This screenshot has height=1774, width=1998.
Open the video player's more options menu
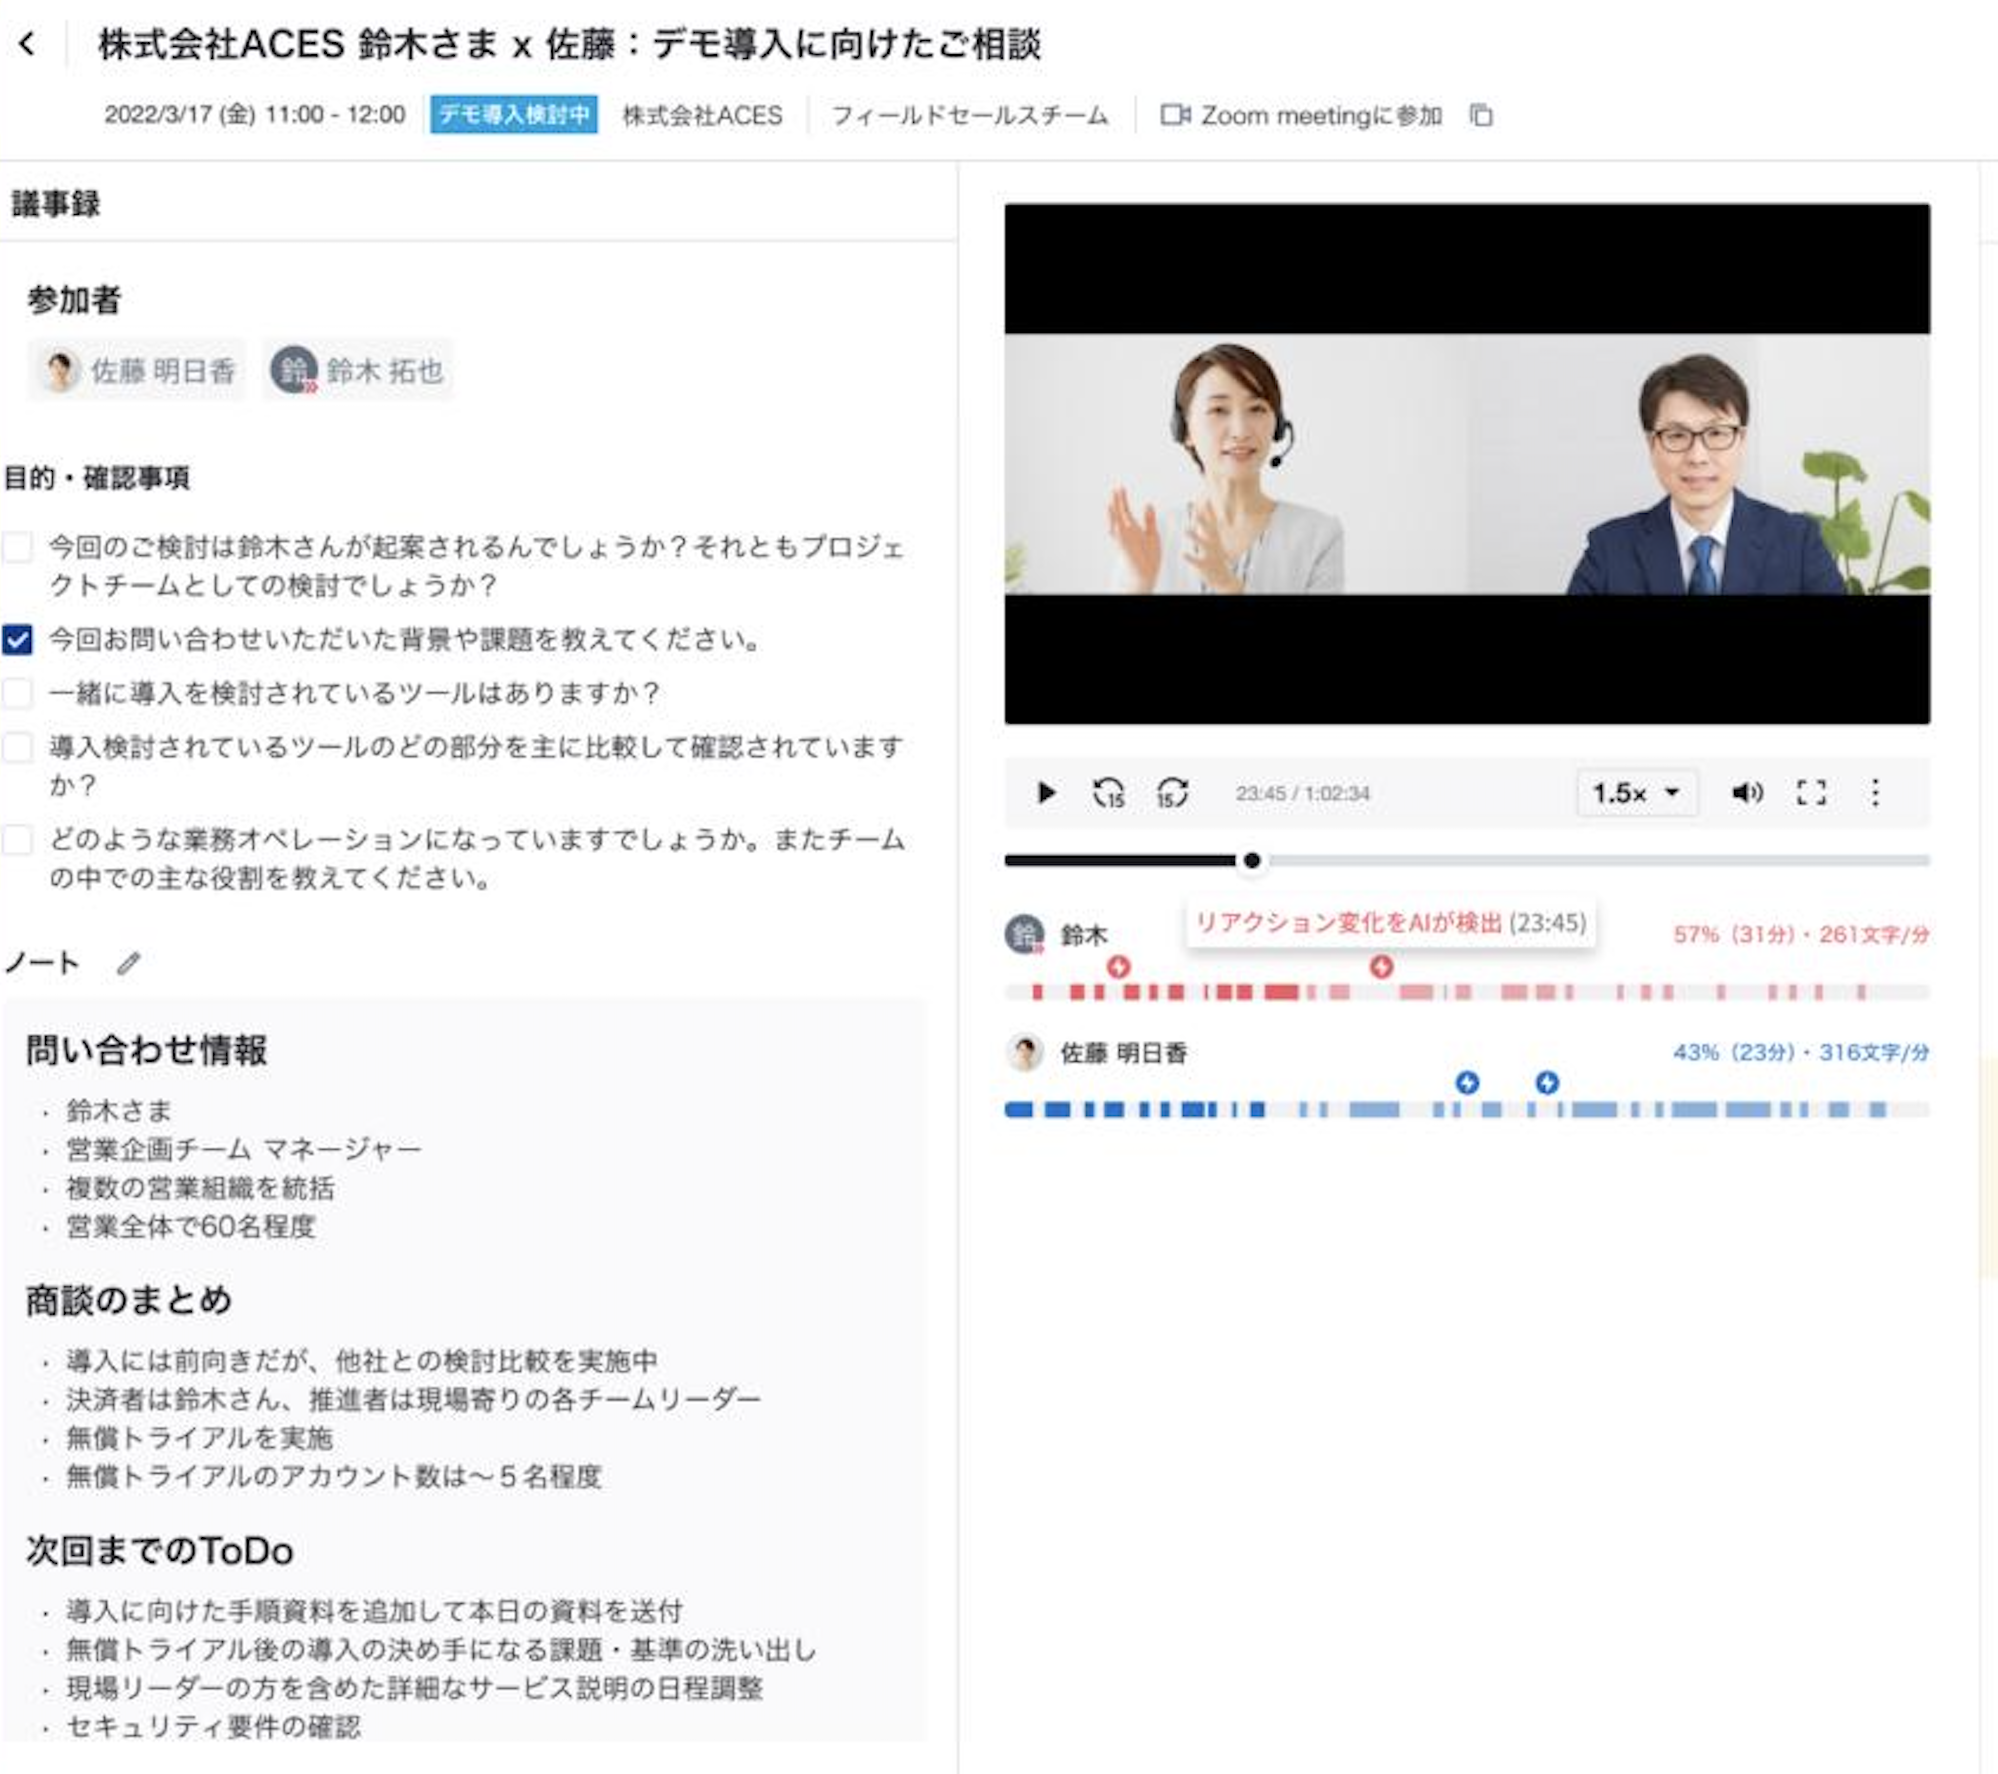(1875, 793)
